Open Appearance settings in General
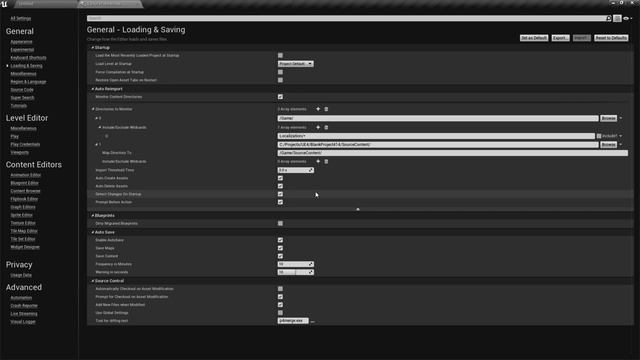Viewport: 640px width, 360px height. (21, 42)
